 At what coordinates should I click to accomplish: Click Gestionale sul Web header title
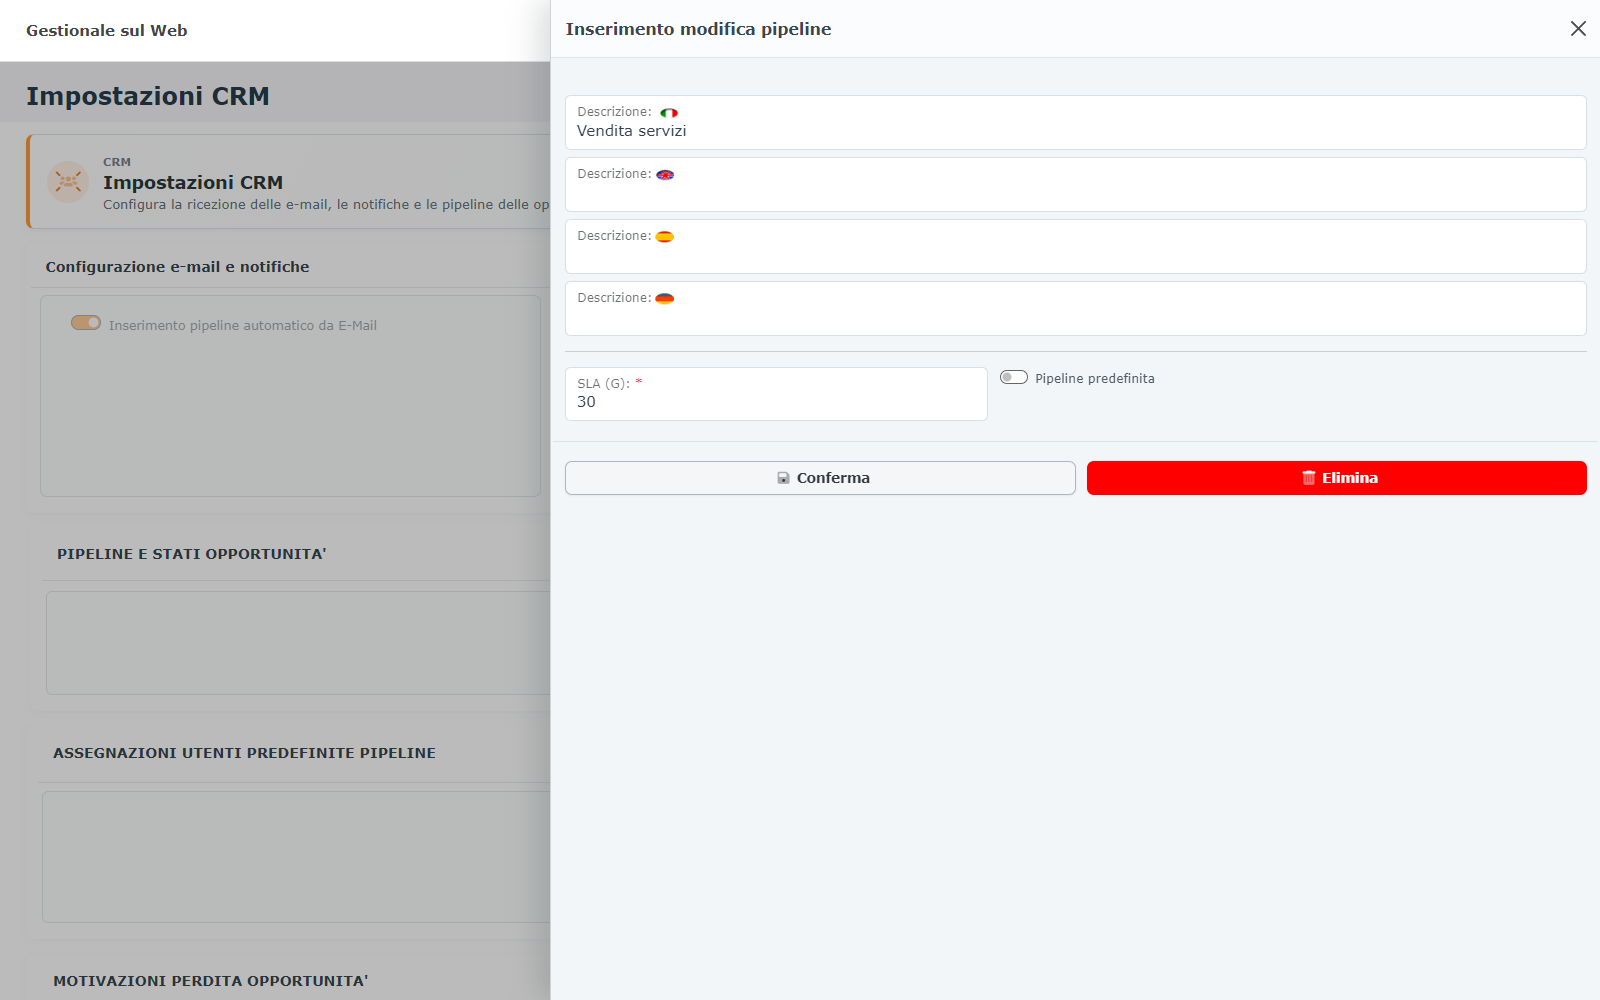(107, 31)
